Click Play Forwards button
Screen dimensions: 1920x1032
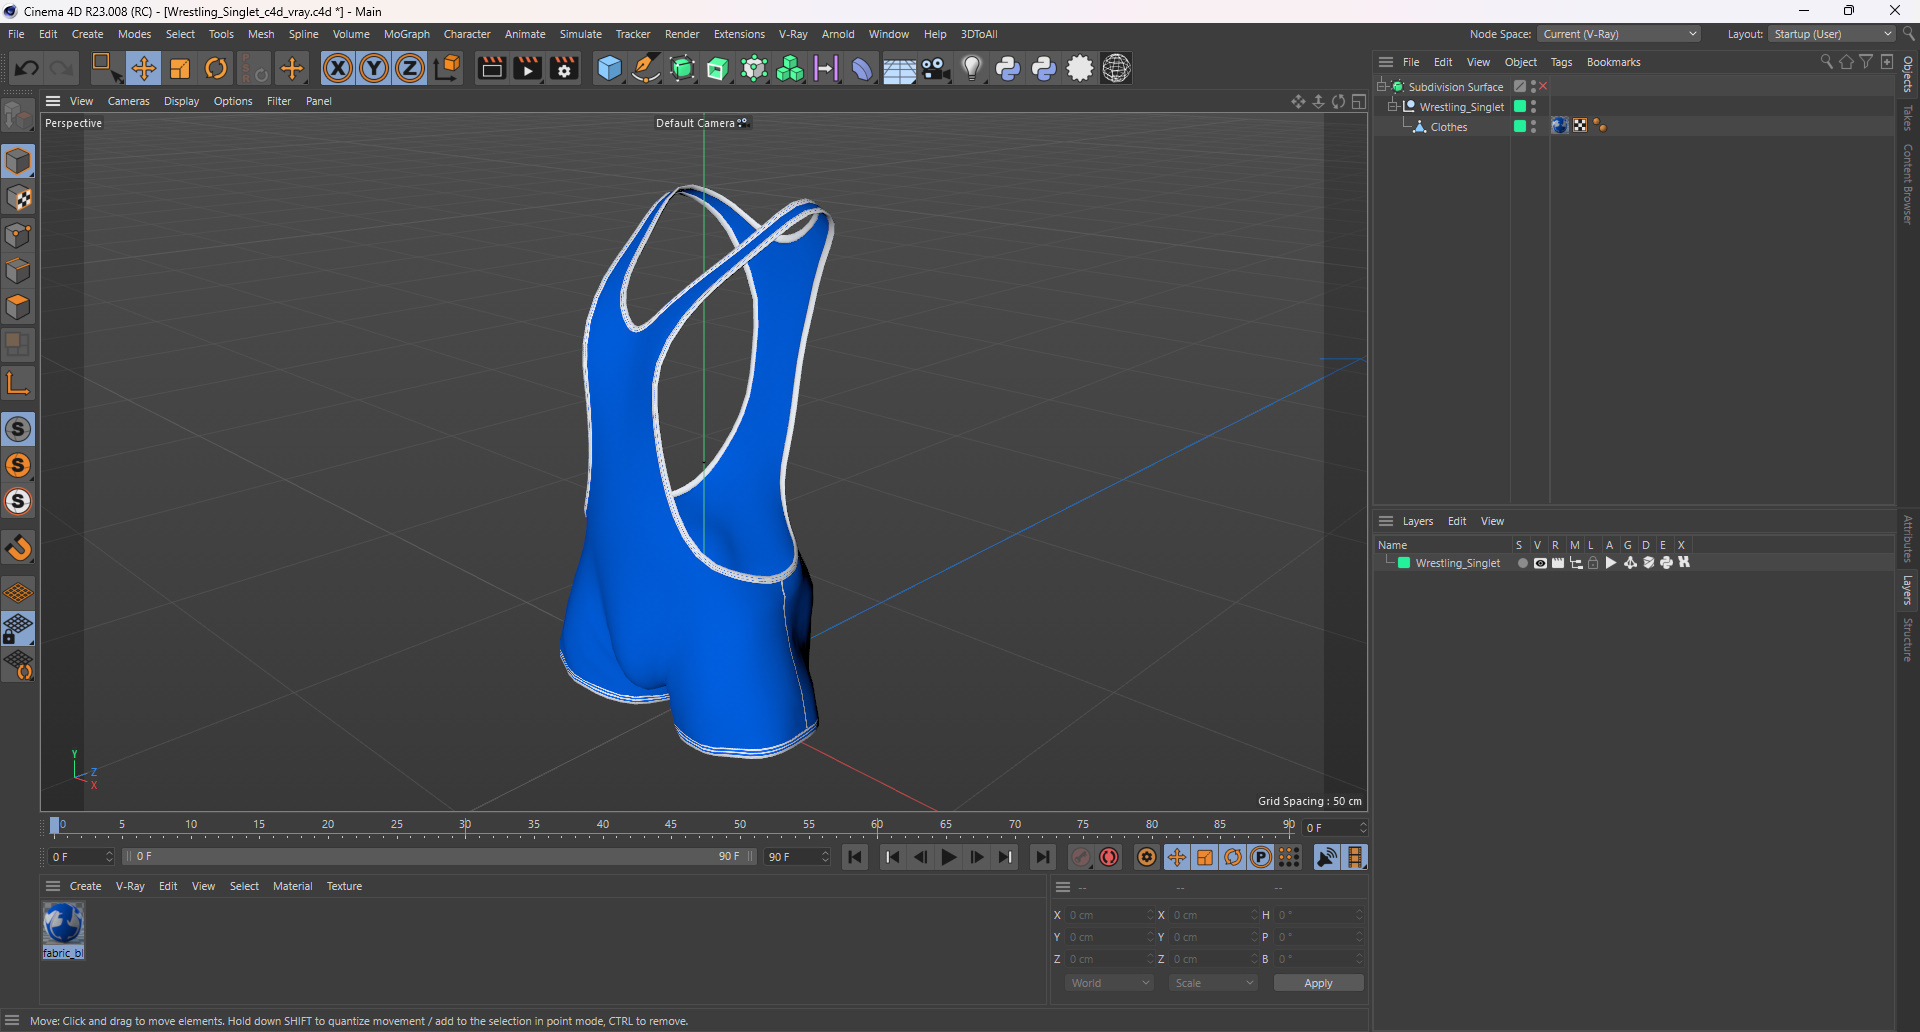948,857
